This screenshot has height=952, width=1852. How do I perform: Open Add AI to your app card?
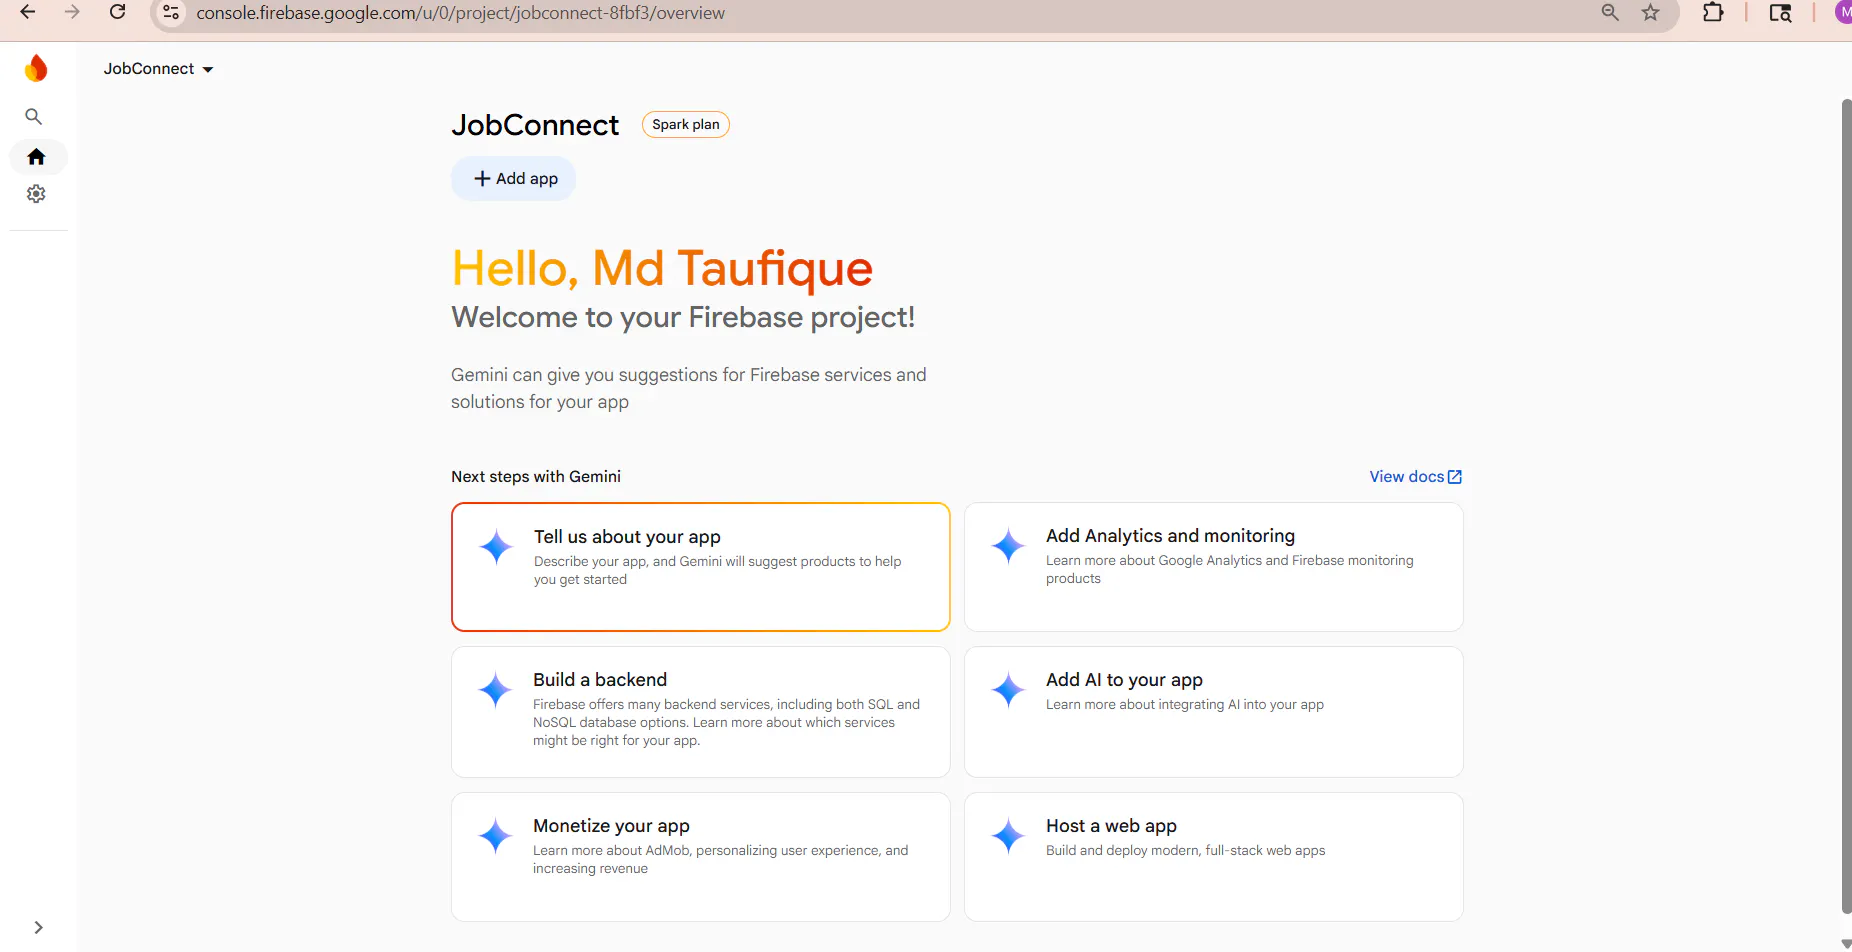pos(1214,712)
